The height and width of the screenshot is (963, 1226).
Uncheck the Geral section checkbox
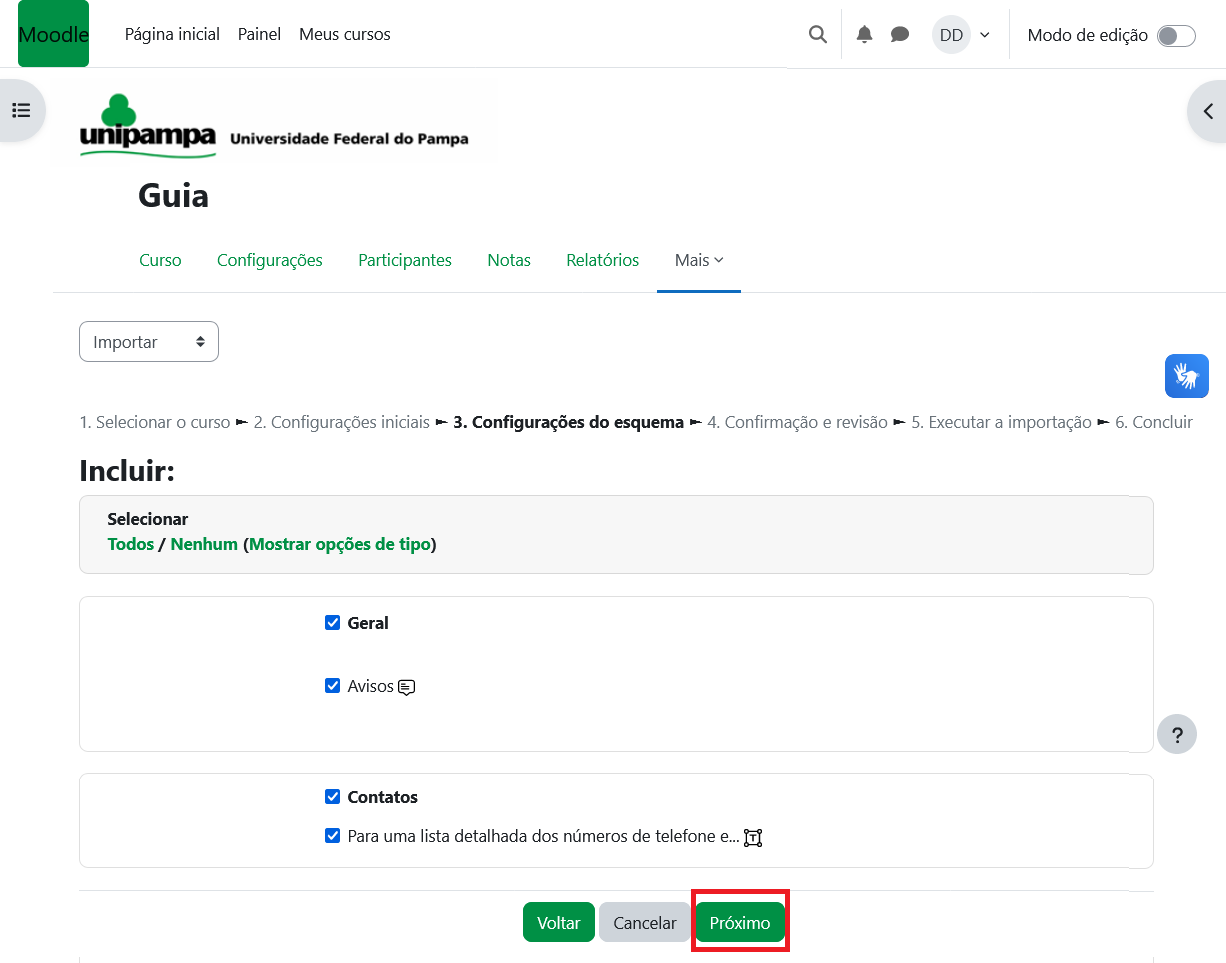(333, 623)
